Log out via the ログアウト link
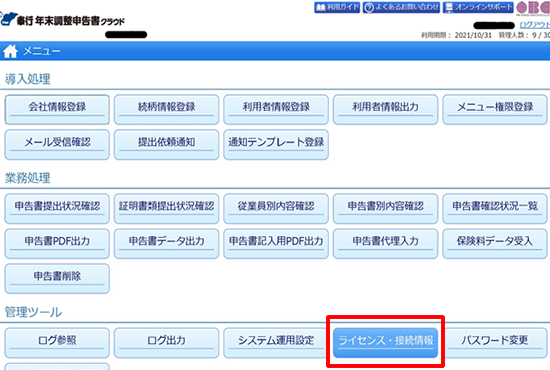The height and width of the screenshot is (370, 550). (534, 25)
